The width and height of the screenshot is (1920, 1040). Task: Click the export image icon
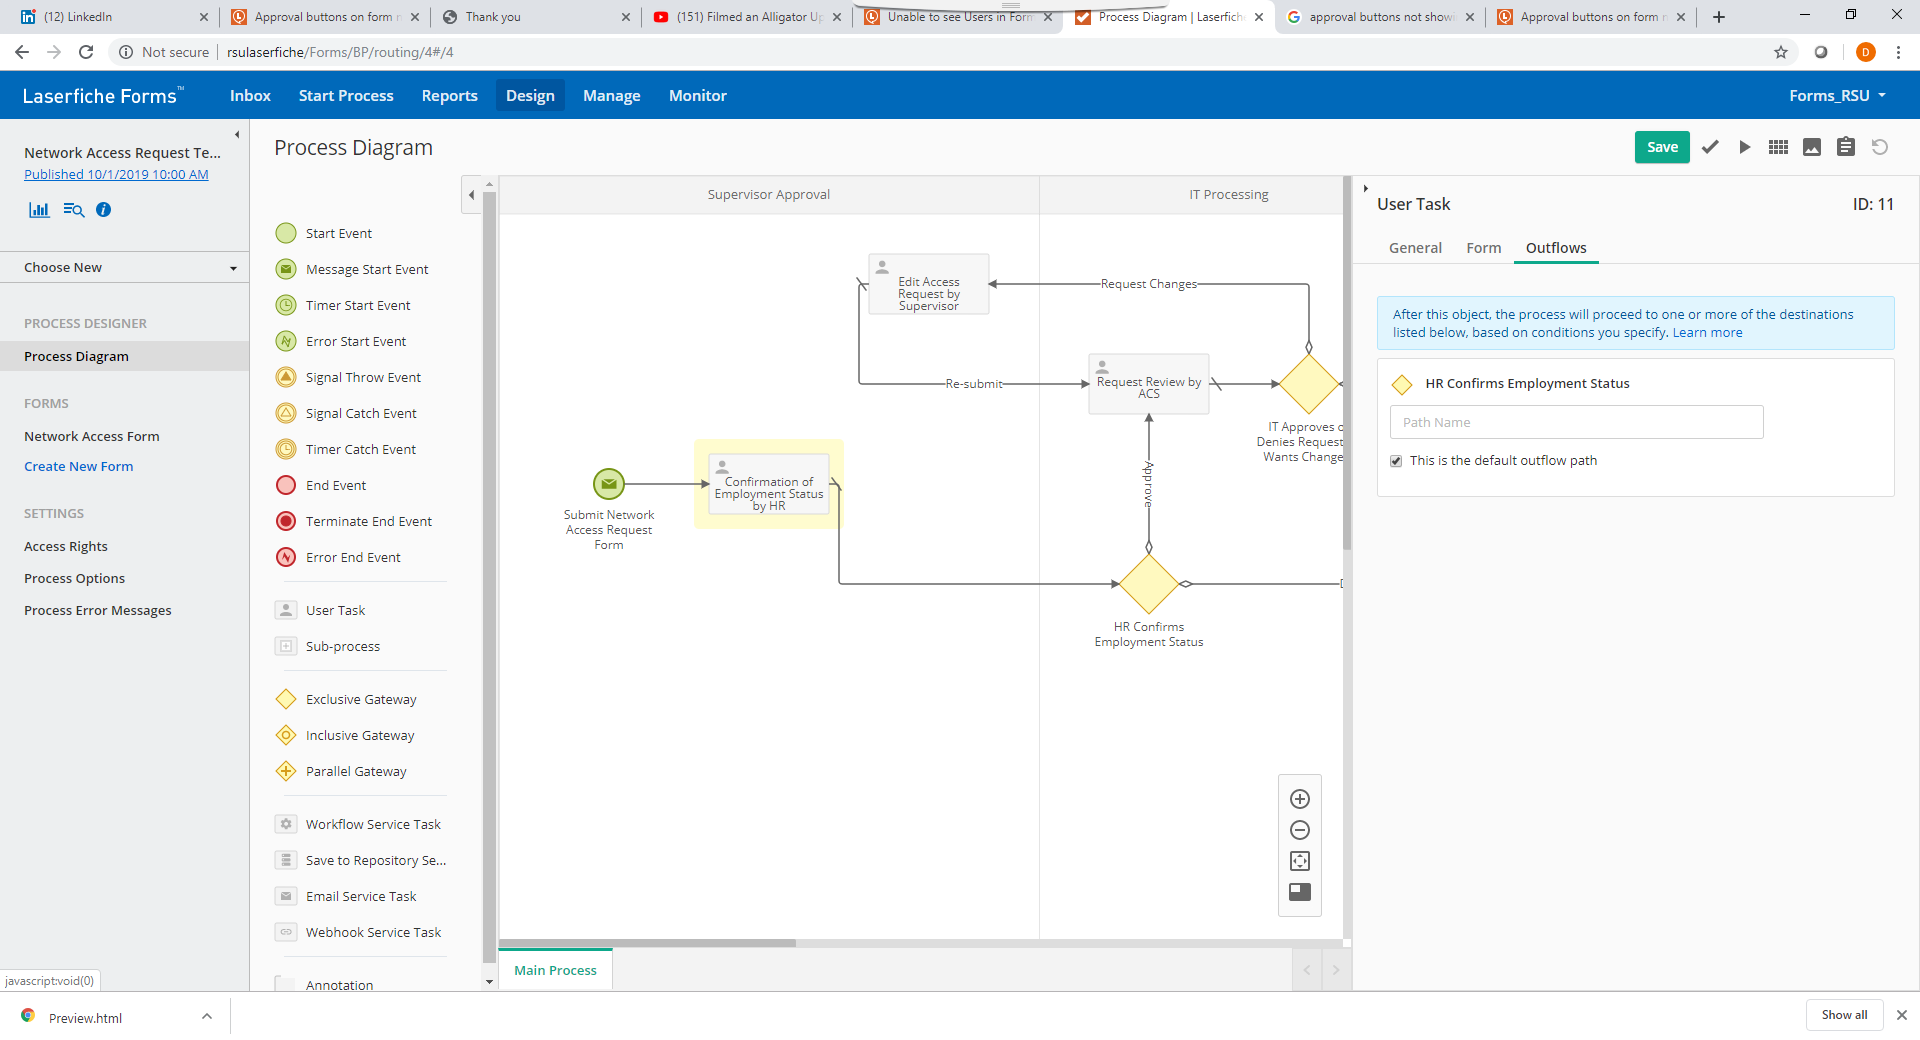pyautogui.click(x=1812, y=147)
